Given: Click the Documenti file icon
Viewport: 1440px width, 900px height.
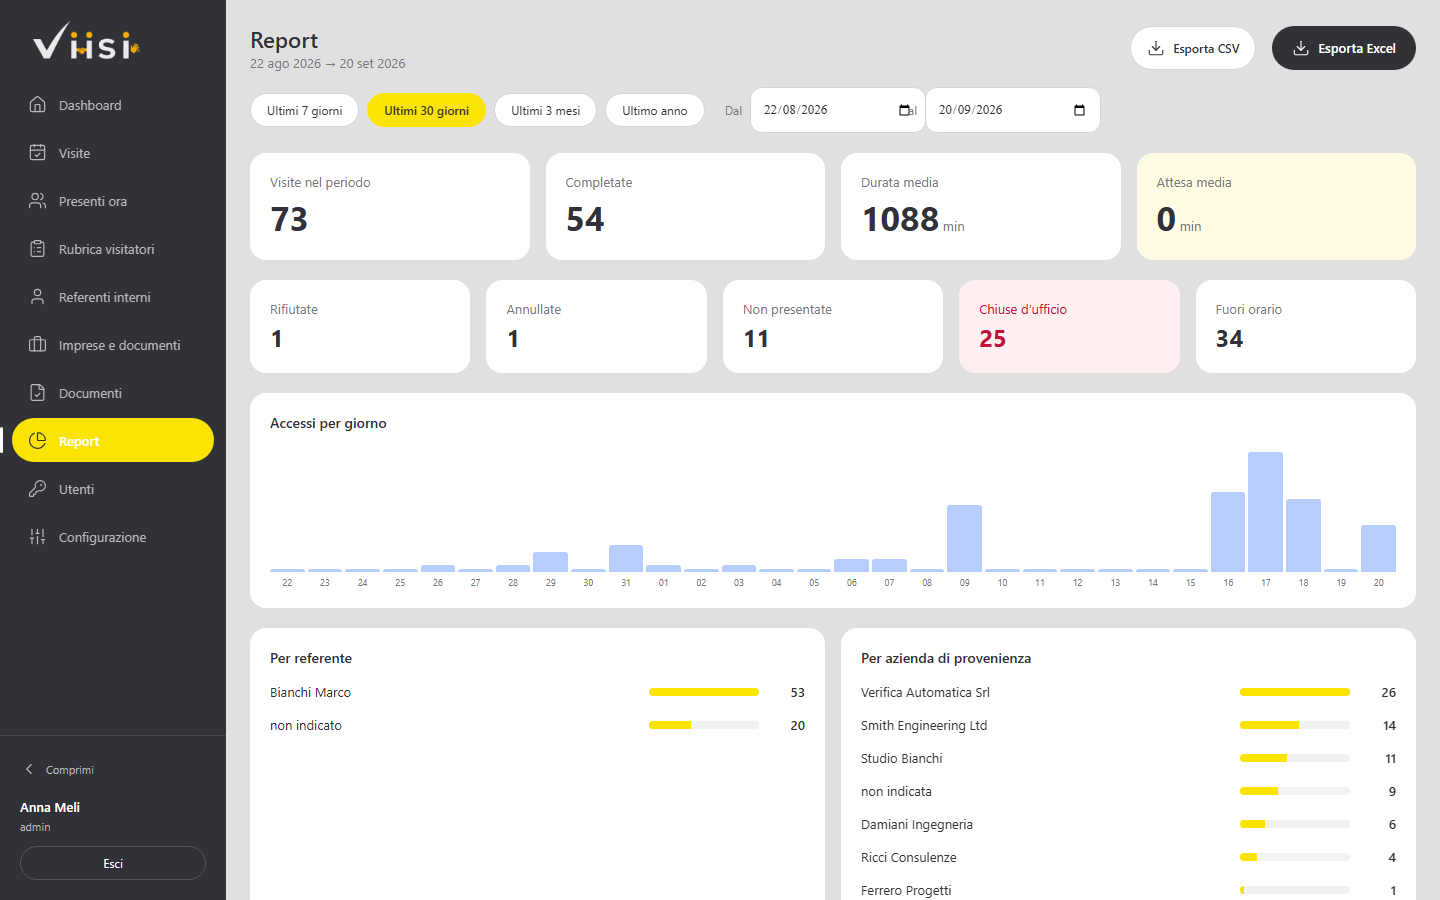Looking at the screenshot, I should [x=38, y=392].
